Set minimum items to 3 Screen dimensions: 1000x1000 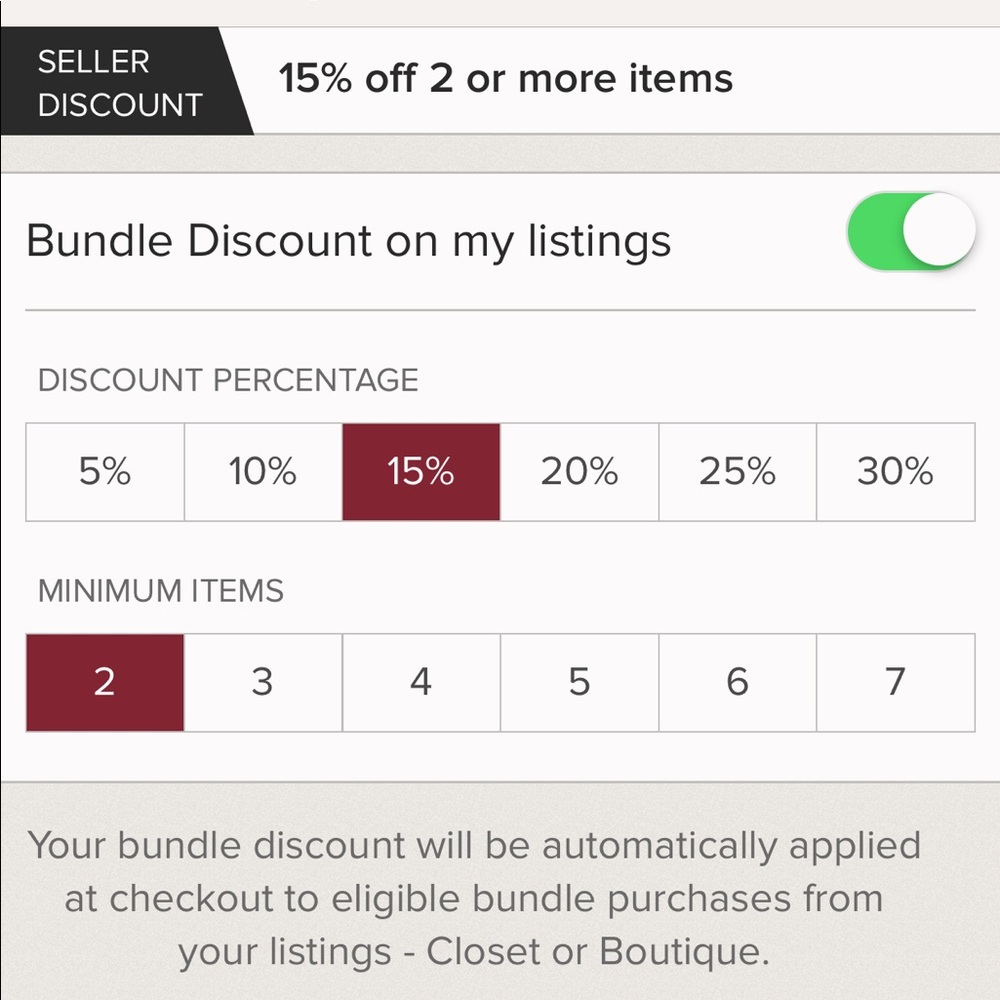(262, 682)
